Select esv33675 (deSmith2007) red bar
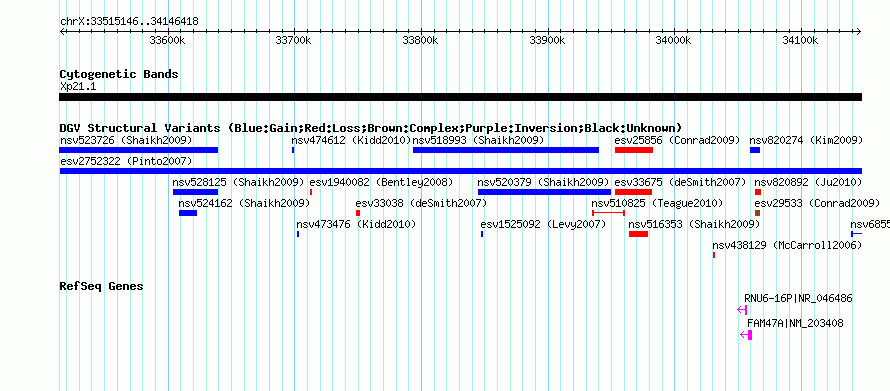 pyautogui.click(x=633, y=192)
